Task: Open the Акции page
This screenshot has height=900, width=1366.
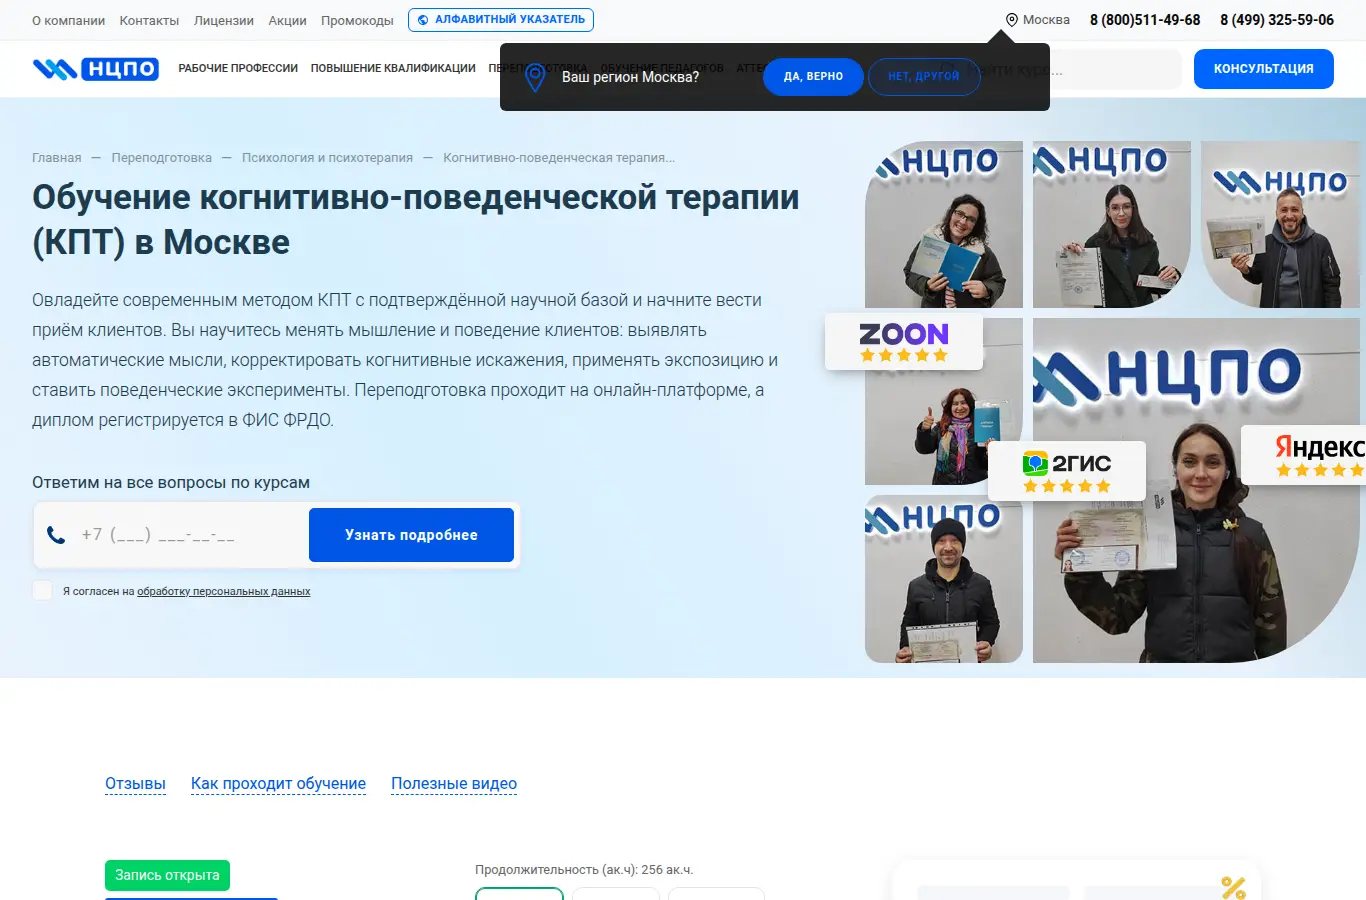Action: click(x=287, y=20)
